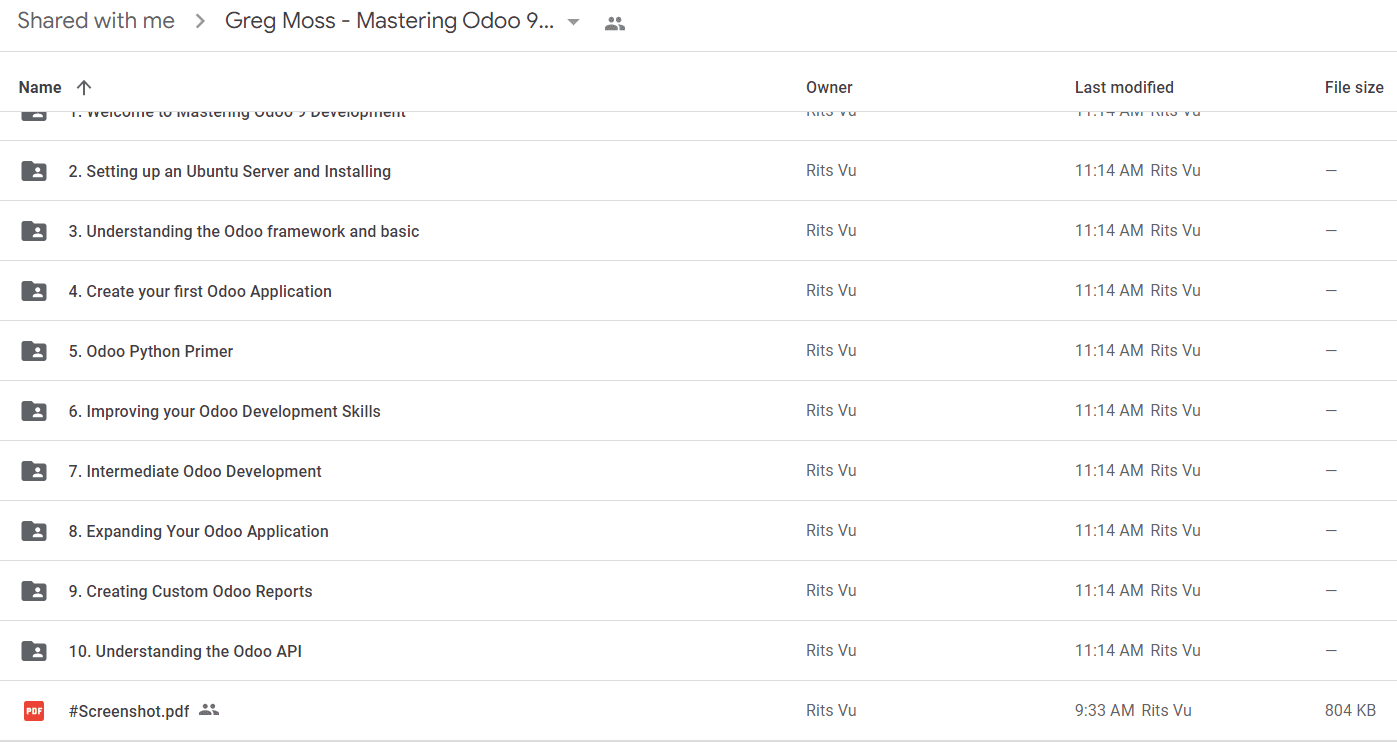Select '9. Creating Custom Odoo Reports' name
The width and height of the screenshot is (1397, 746).
pos(190,591)
